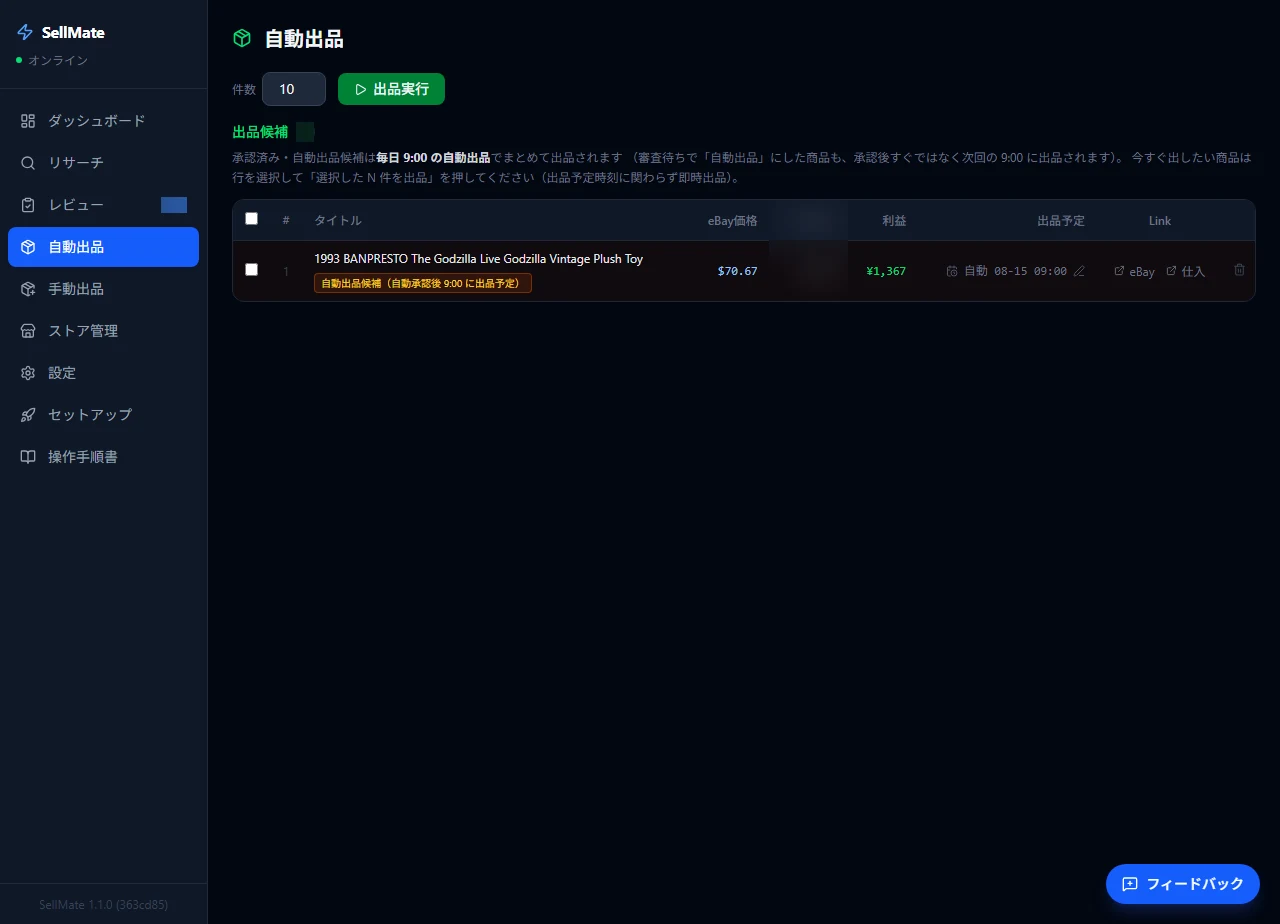The image size is (1280, 924).
Task: Click the 08-15 09:00 schedule time
Action: (1030, 271)
